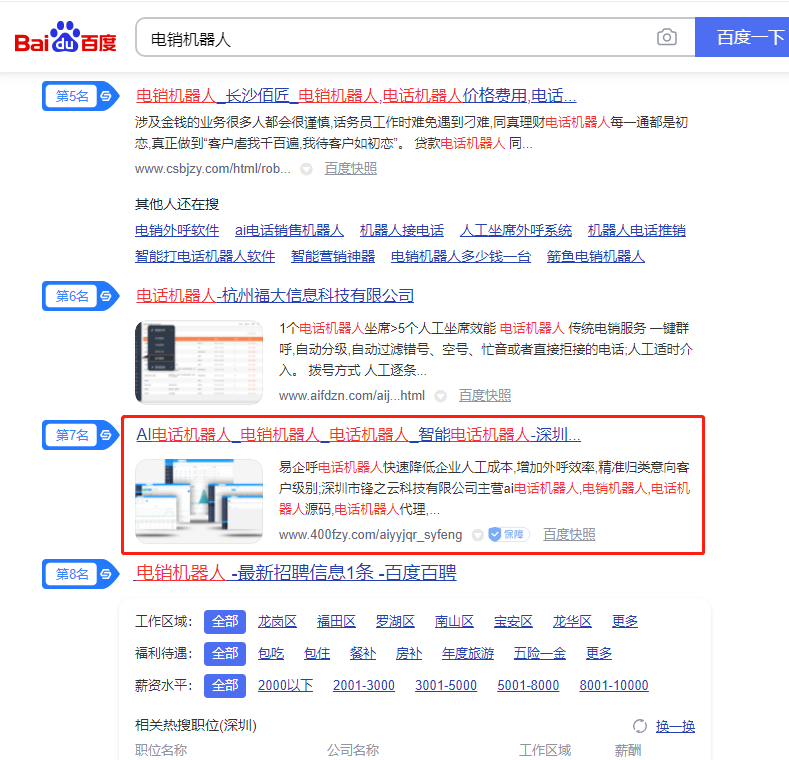Filter work area by 罗湖区

tap(395, 622)
